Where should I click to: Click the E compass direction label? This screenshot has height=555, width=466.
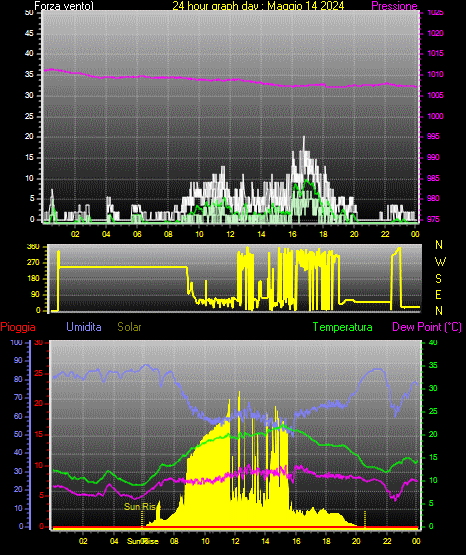click(438, 294)
